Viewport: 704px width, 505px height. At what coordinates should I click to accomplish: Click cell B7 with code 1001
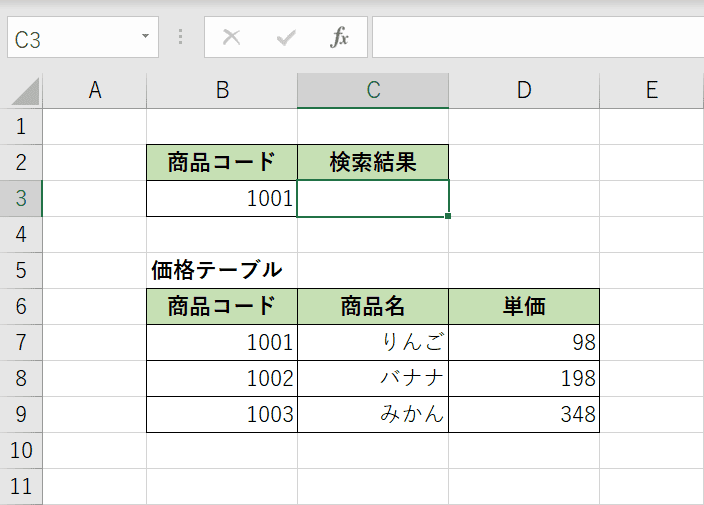pyautogui.click(x=222, y=343)
